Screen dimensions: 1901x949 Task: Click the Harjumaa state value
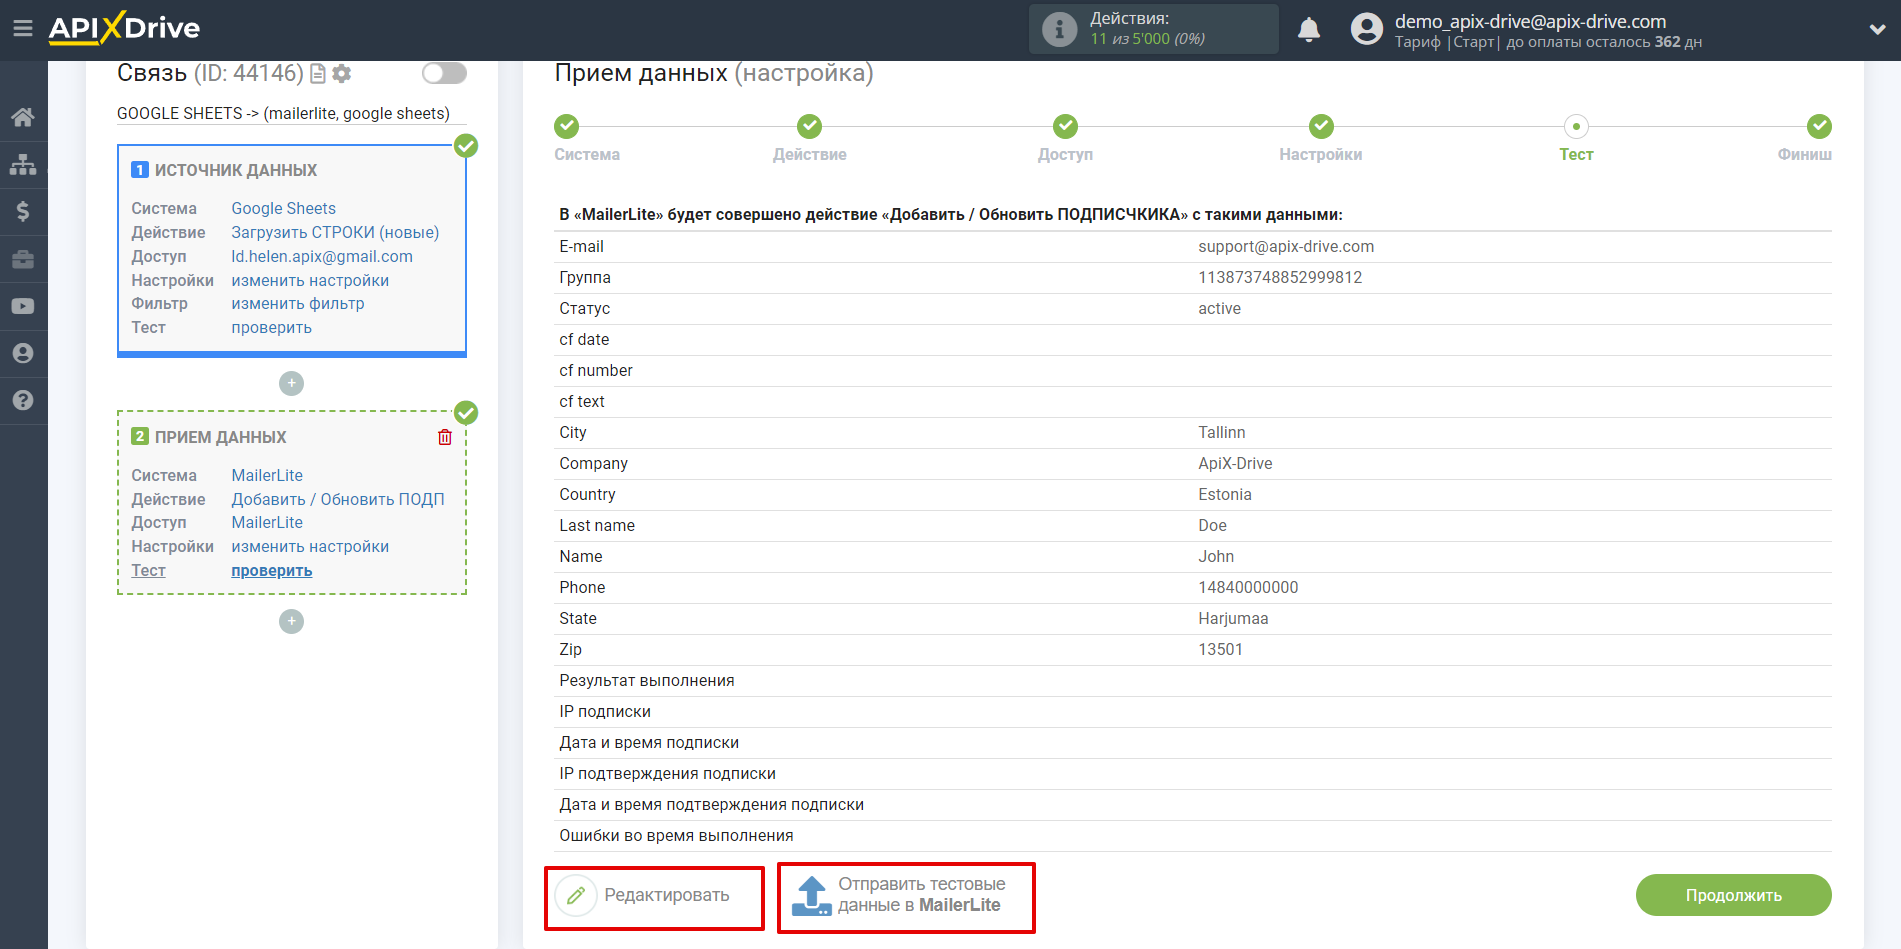click(1233, 618)
